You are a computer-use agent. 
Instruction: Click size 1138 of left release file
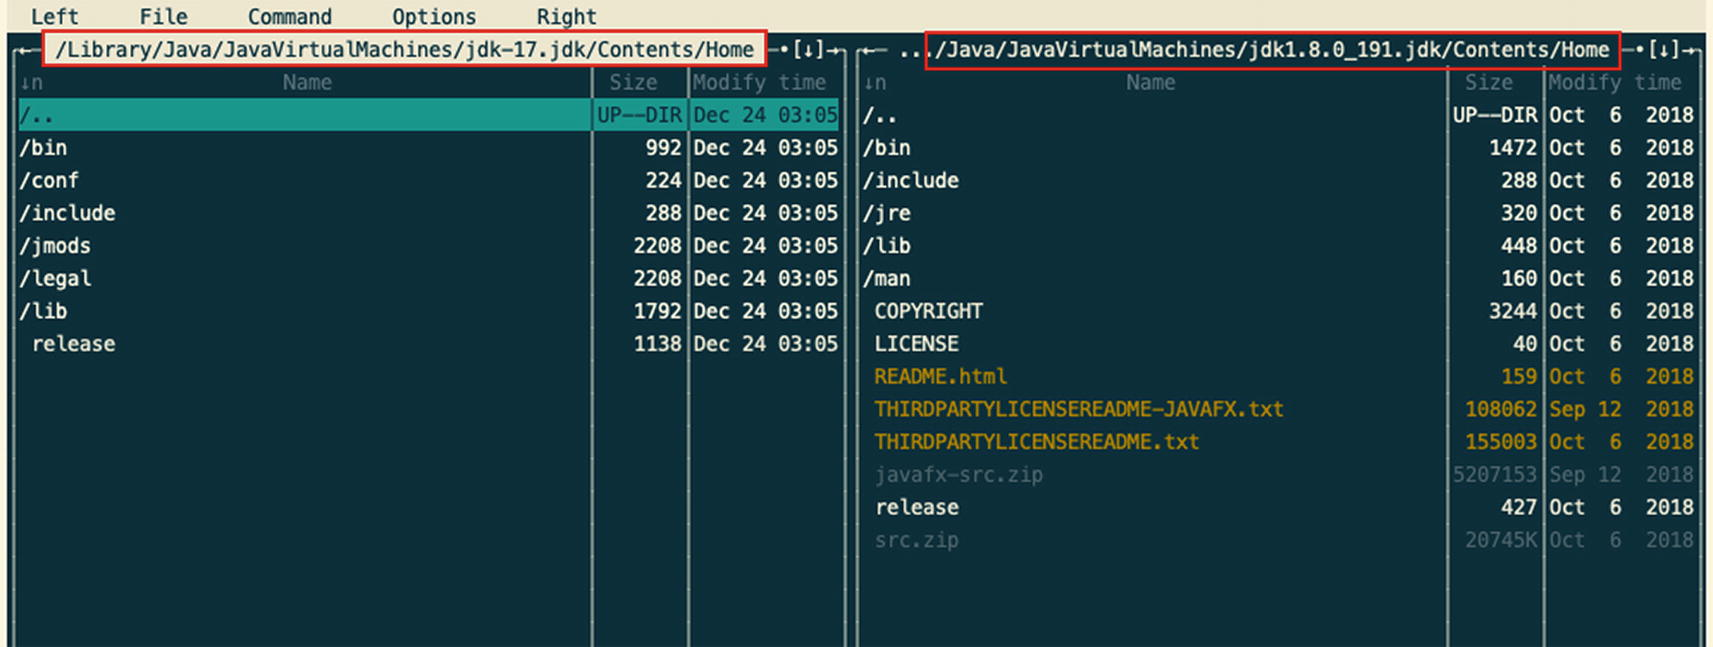[x=657, y=343]
